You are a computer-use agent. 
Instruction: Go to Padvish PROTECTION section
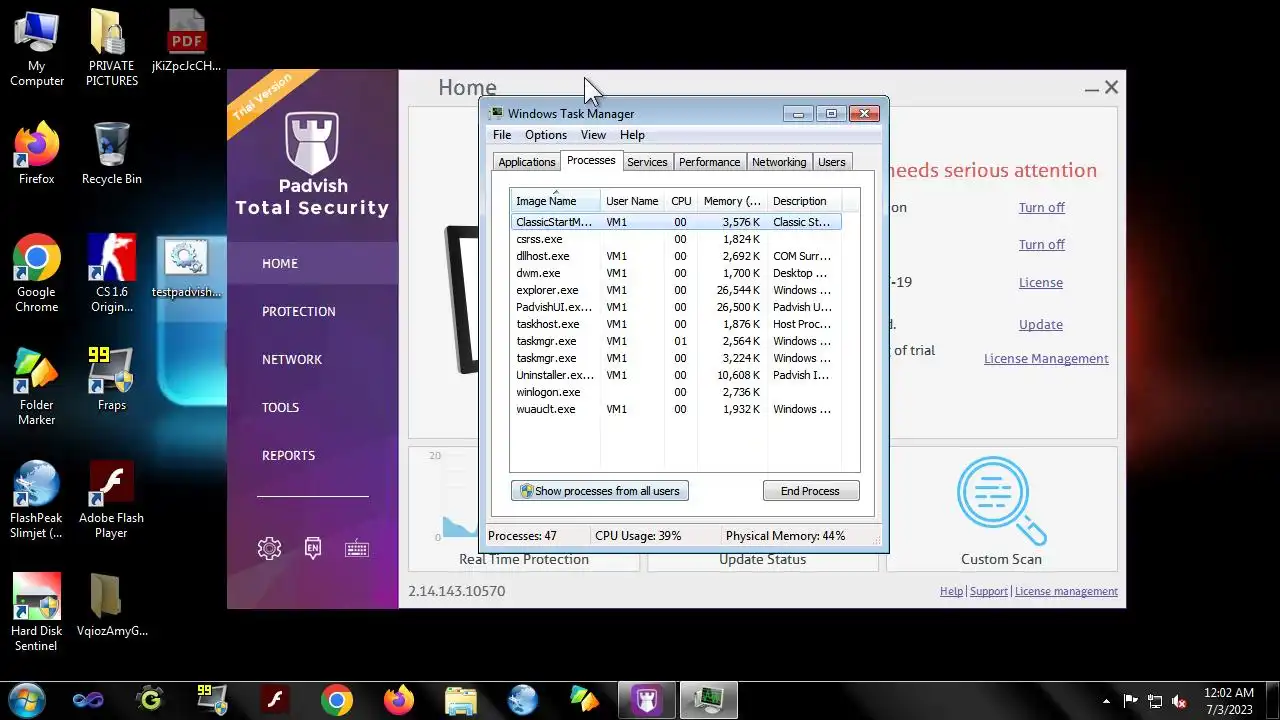[312, 311]
